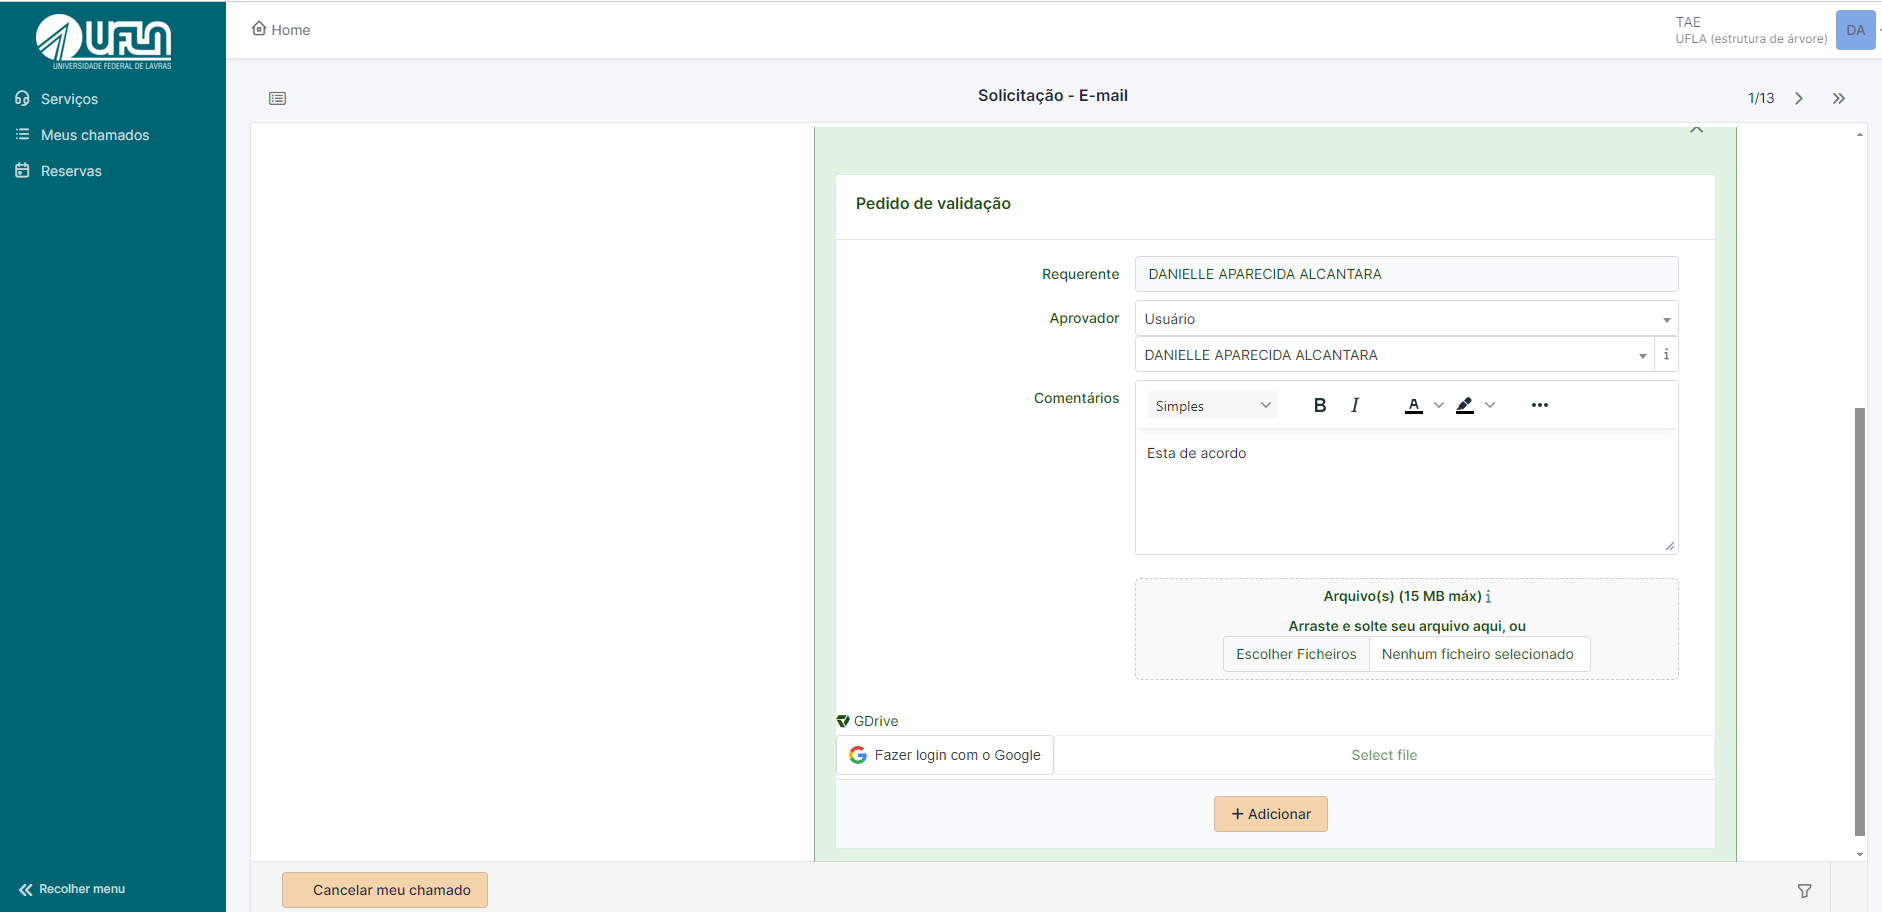Image resolution: width=1882 pixels, height=912 pixels.
Task: Collapse sidebar with Recolher menu
Action: point(72,889)
